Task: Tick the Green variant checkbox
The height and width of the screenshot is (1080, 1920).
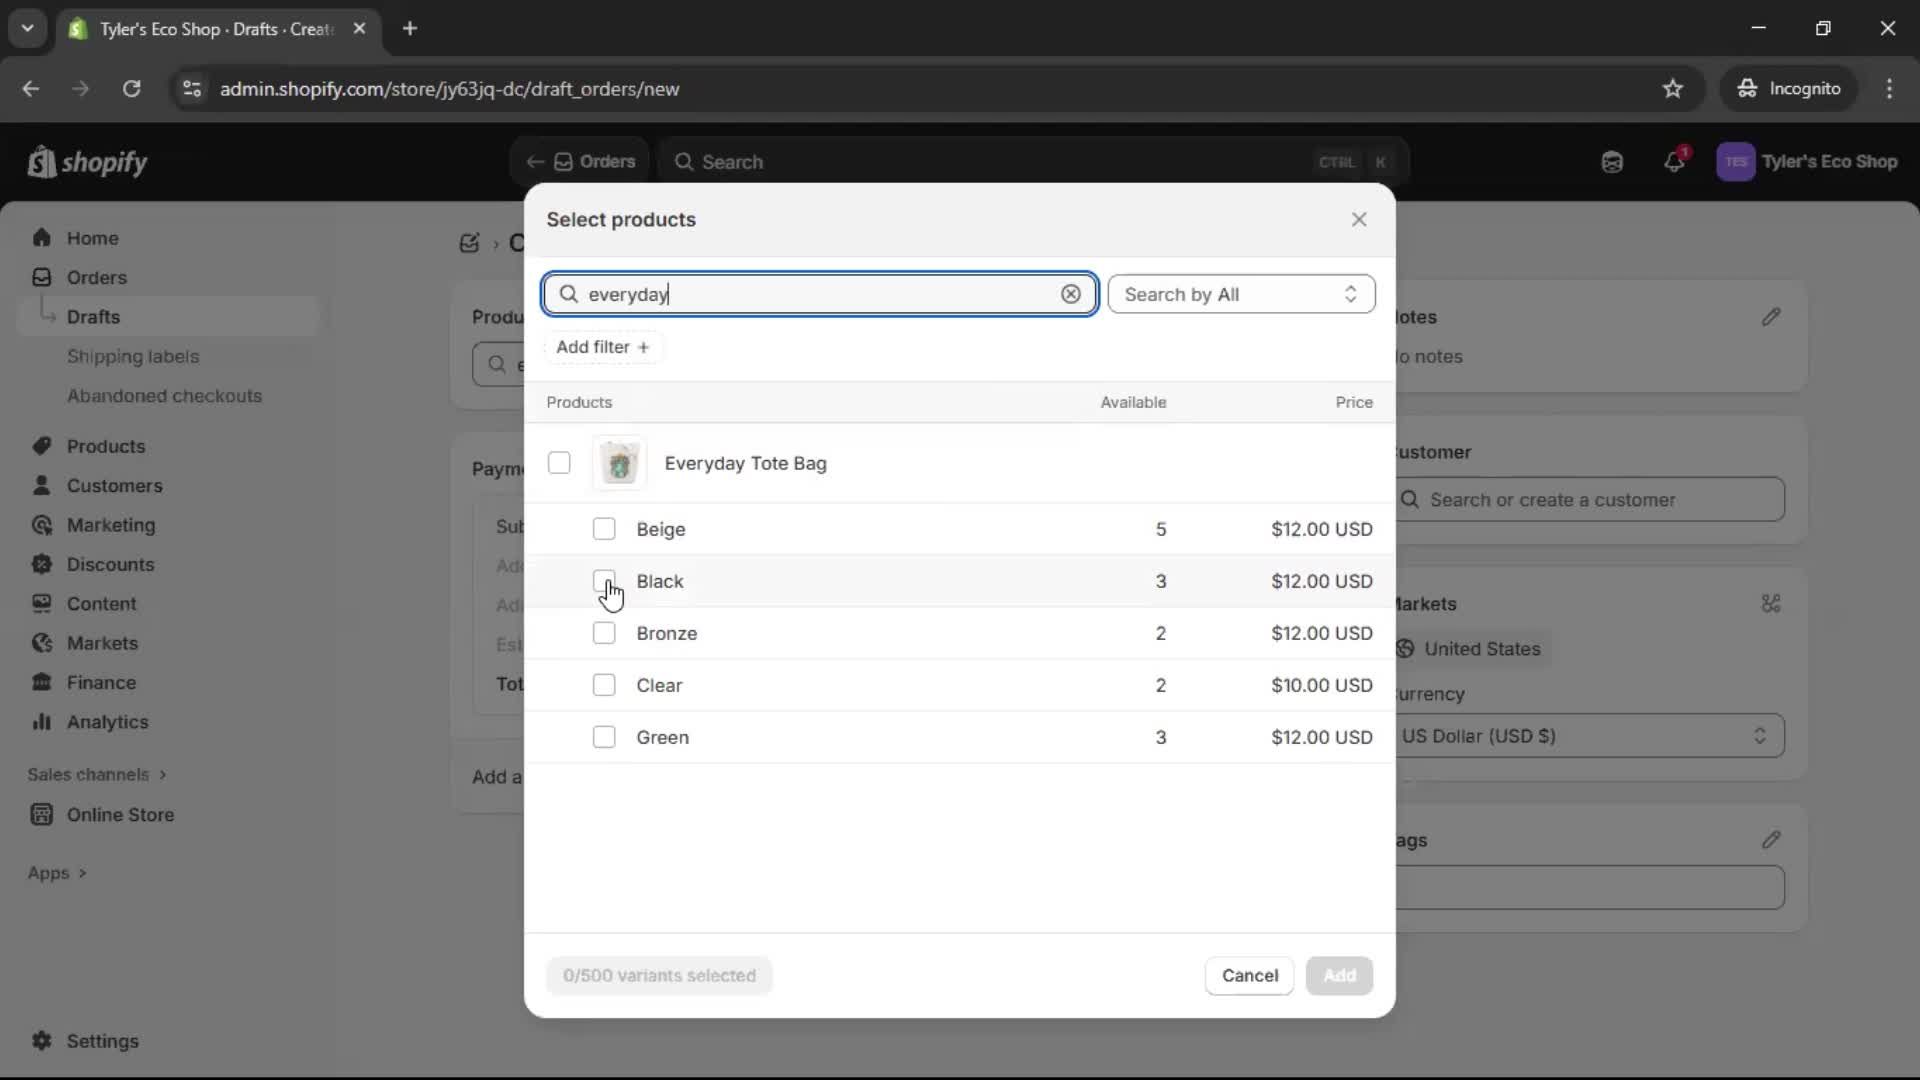Action: (605, 737)
